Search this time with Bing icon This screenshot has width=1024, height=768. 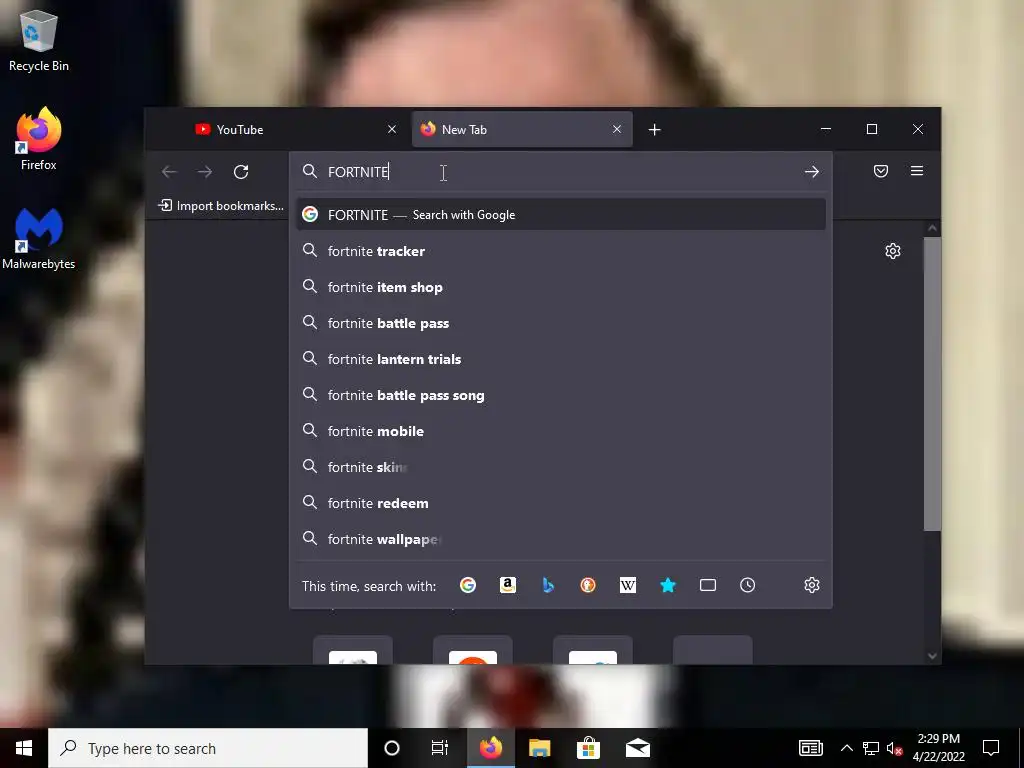(x=548, y=585)
